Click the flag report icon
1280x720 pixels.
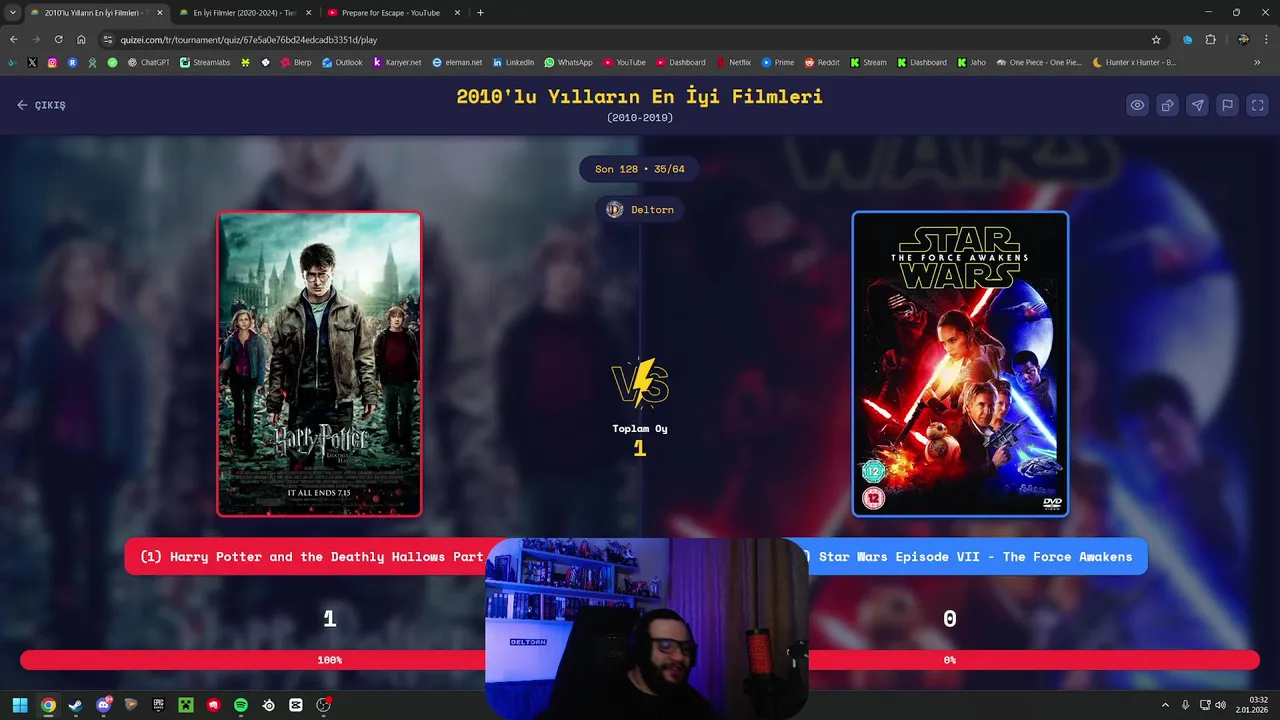1227,105
